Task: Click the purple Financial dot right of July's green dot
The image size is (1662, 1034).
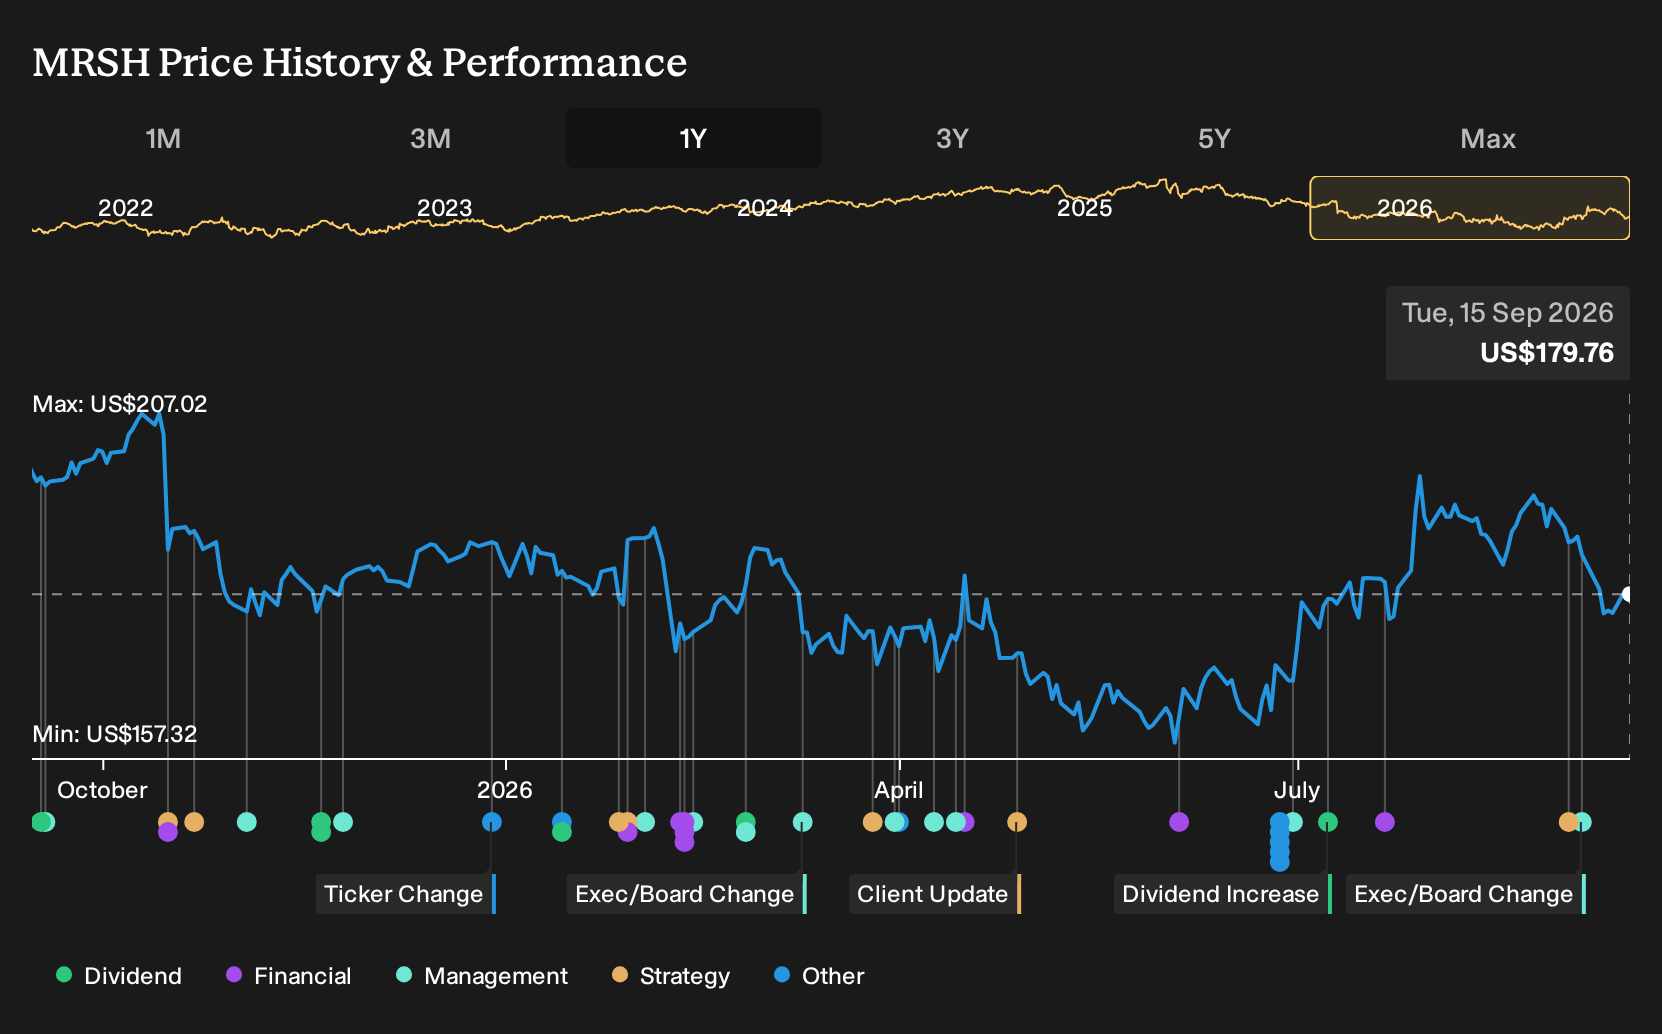Action: pos(1385,822)
